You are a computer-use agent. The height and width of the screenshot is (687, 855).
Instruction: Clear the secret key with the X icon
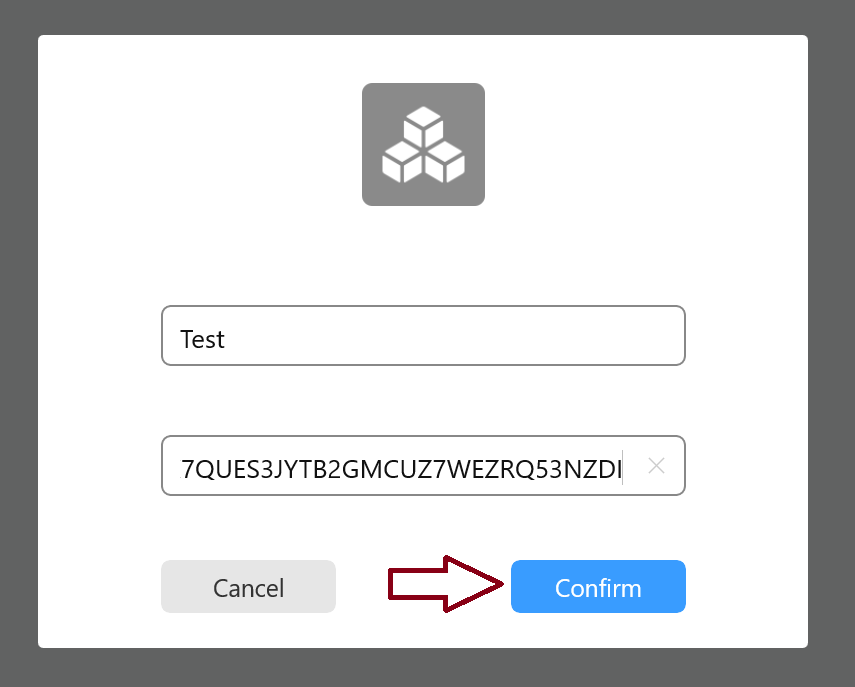click(x=656, y=466)
